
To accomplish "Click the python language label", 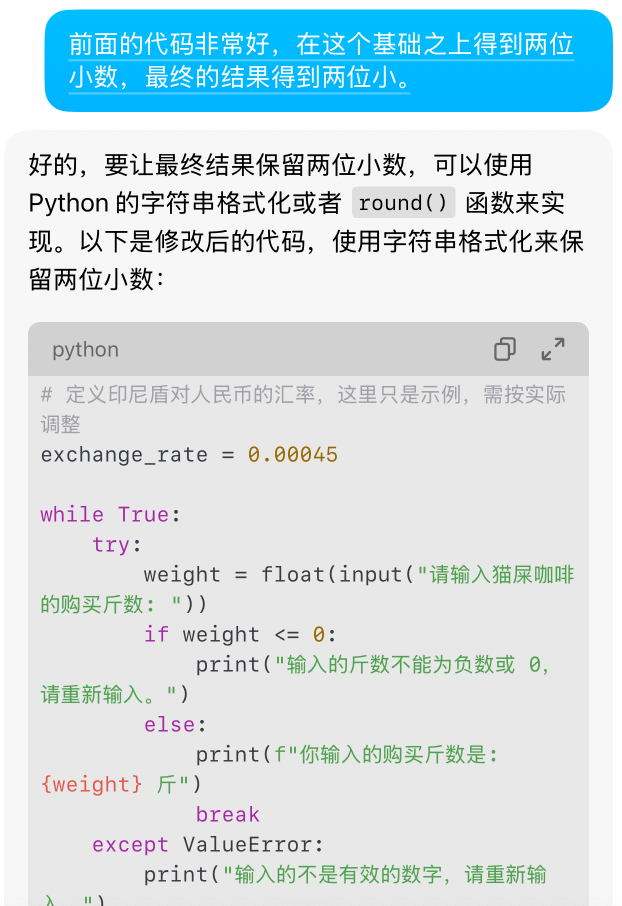I will coord(85,350).
